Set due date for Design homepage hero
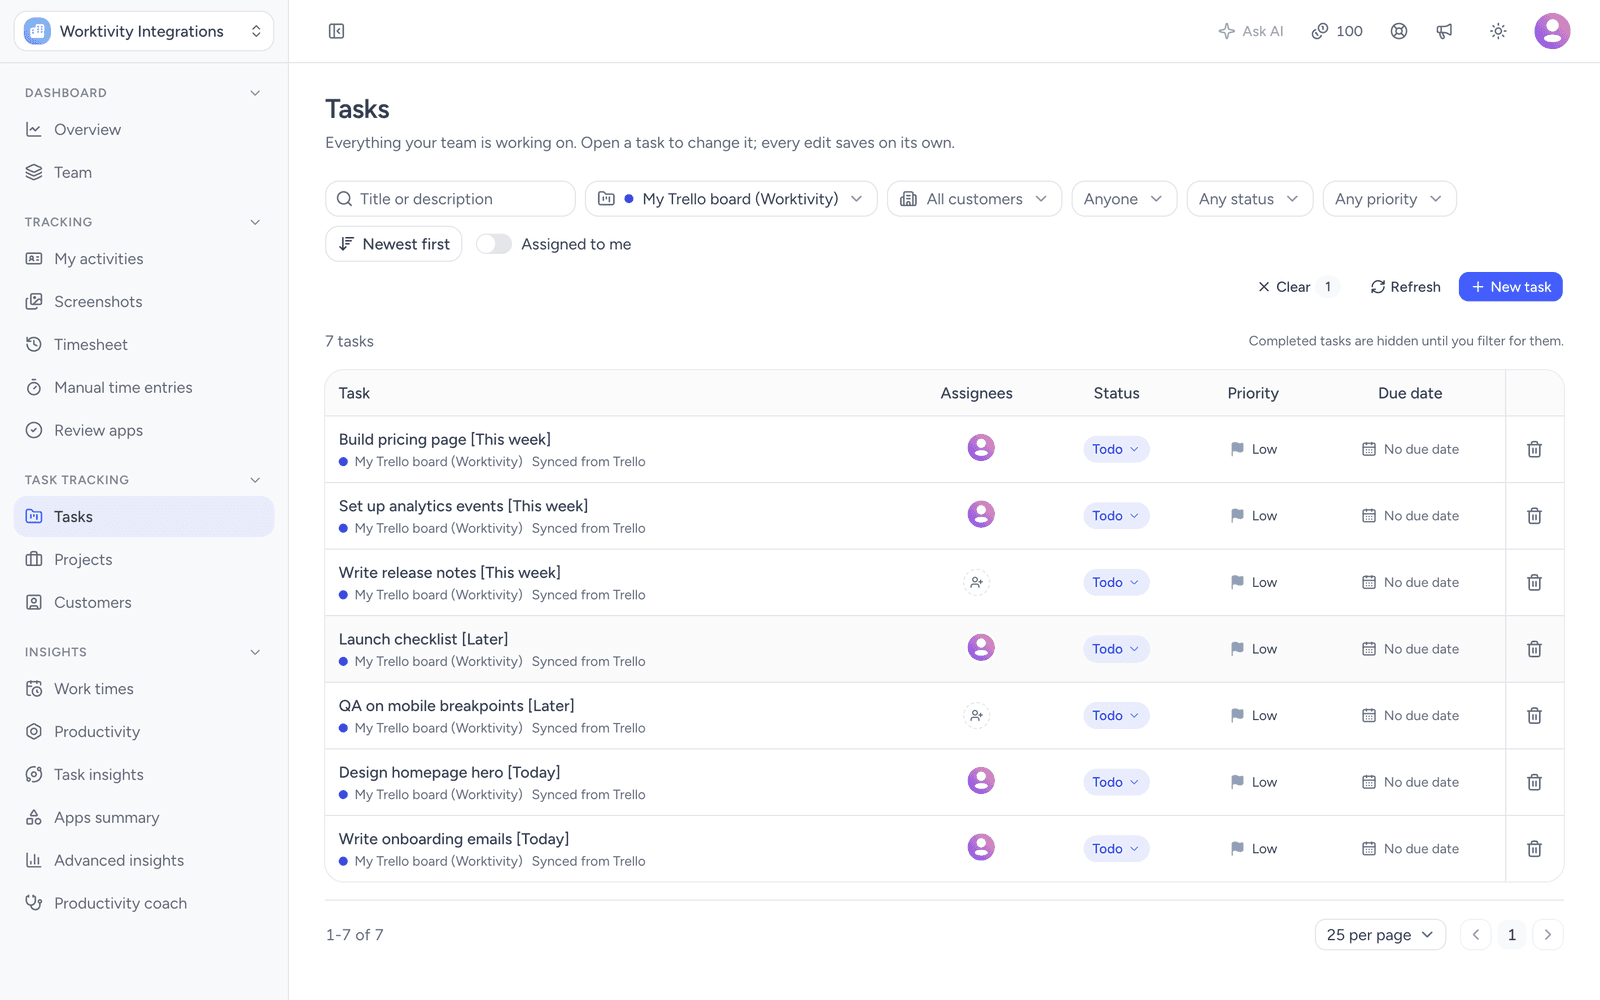This screenshot has width=1600, height=1000. [x=1410, y=782]
